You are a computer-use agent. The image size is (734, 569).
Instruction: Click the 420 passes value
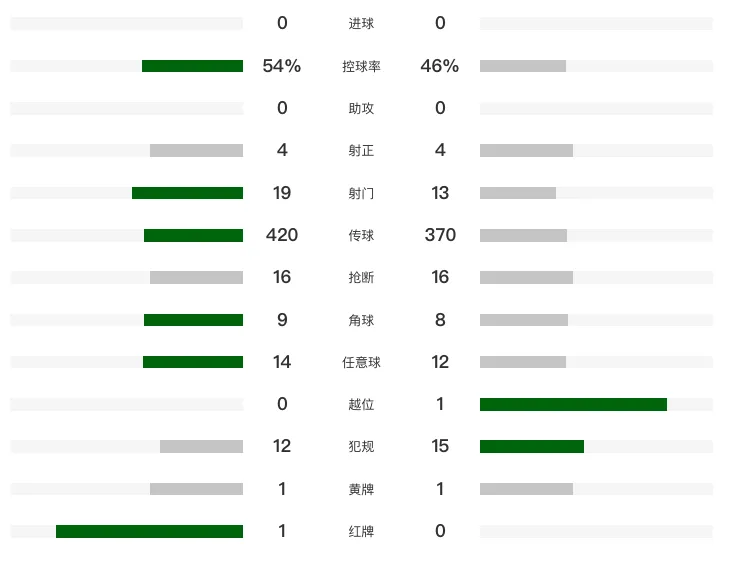coord(282,235)
